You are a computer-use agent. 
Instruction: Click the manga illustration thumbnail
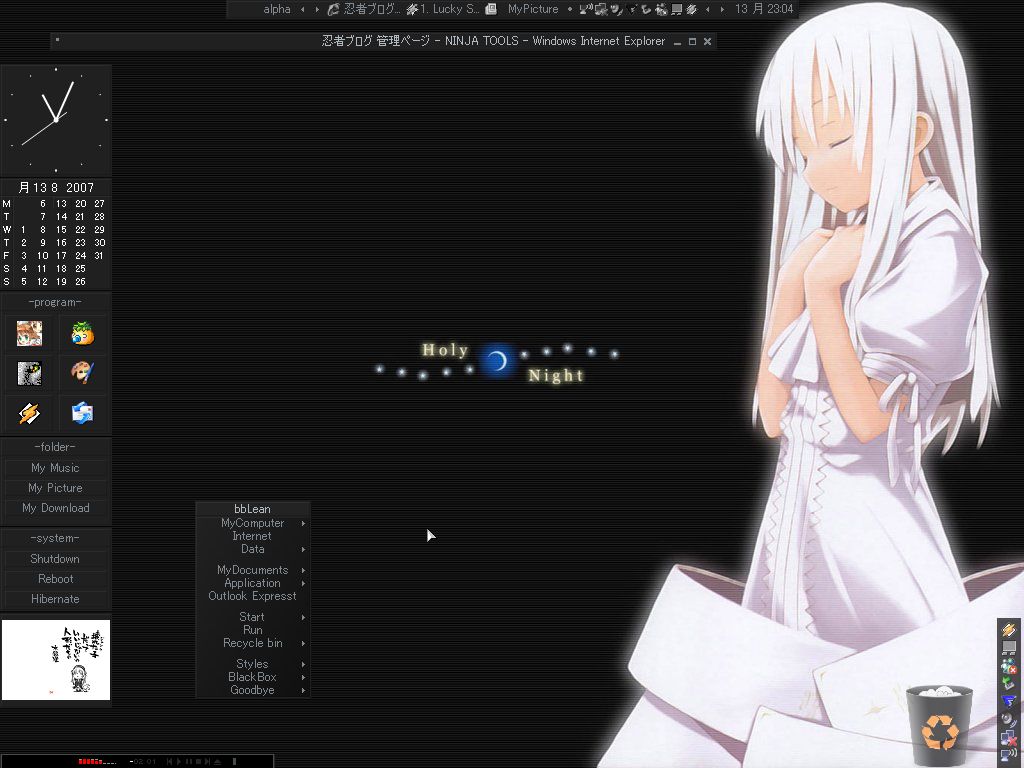[x=56, y=660]
